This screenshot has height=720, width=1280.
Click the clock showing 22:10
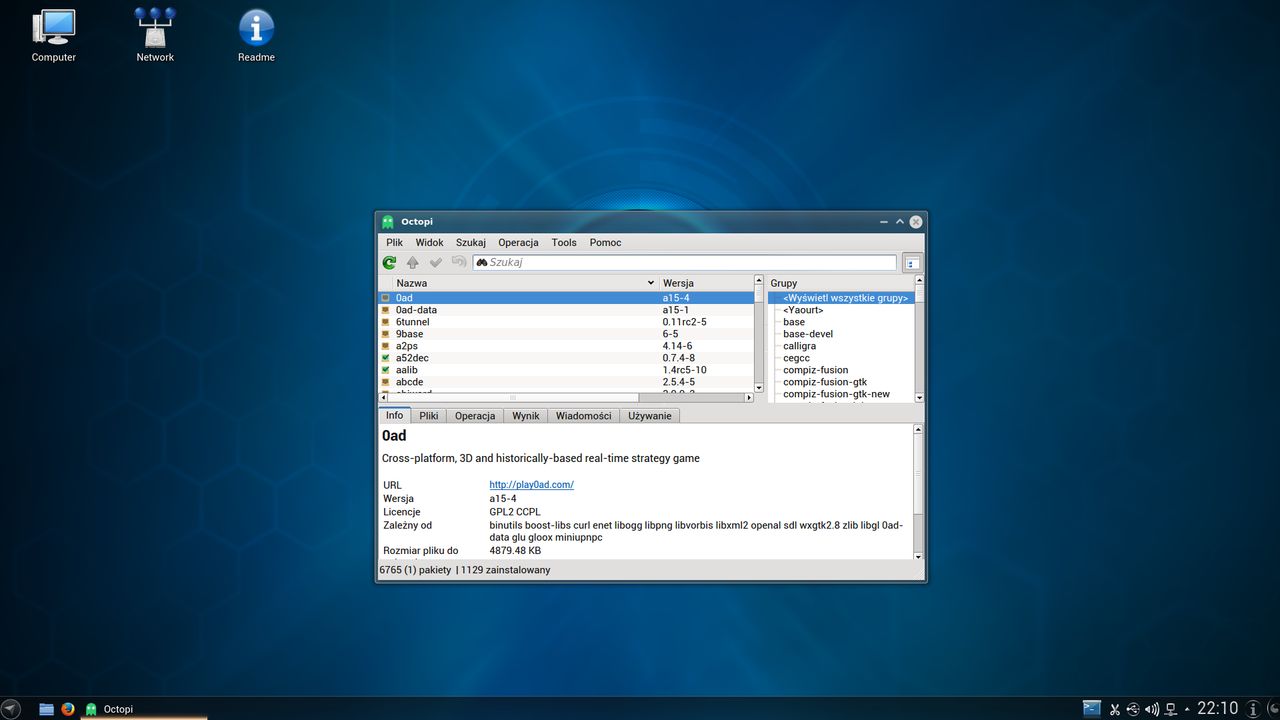(x=1217, y=708)
